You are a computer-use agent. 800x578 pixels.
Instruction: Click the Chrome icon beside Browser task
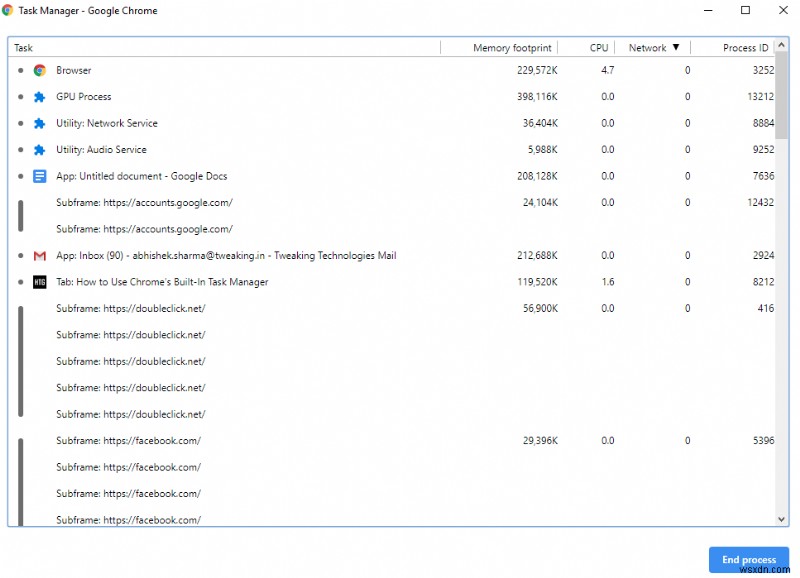pos(40,70)
